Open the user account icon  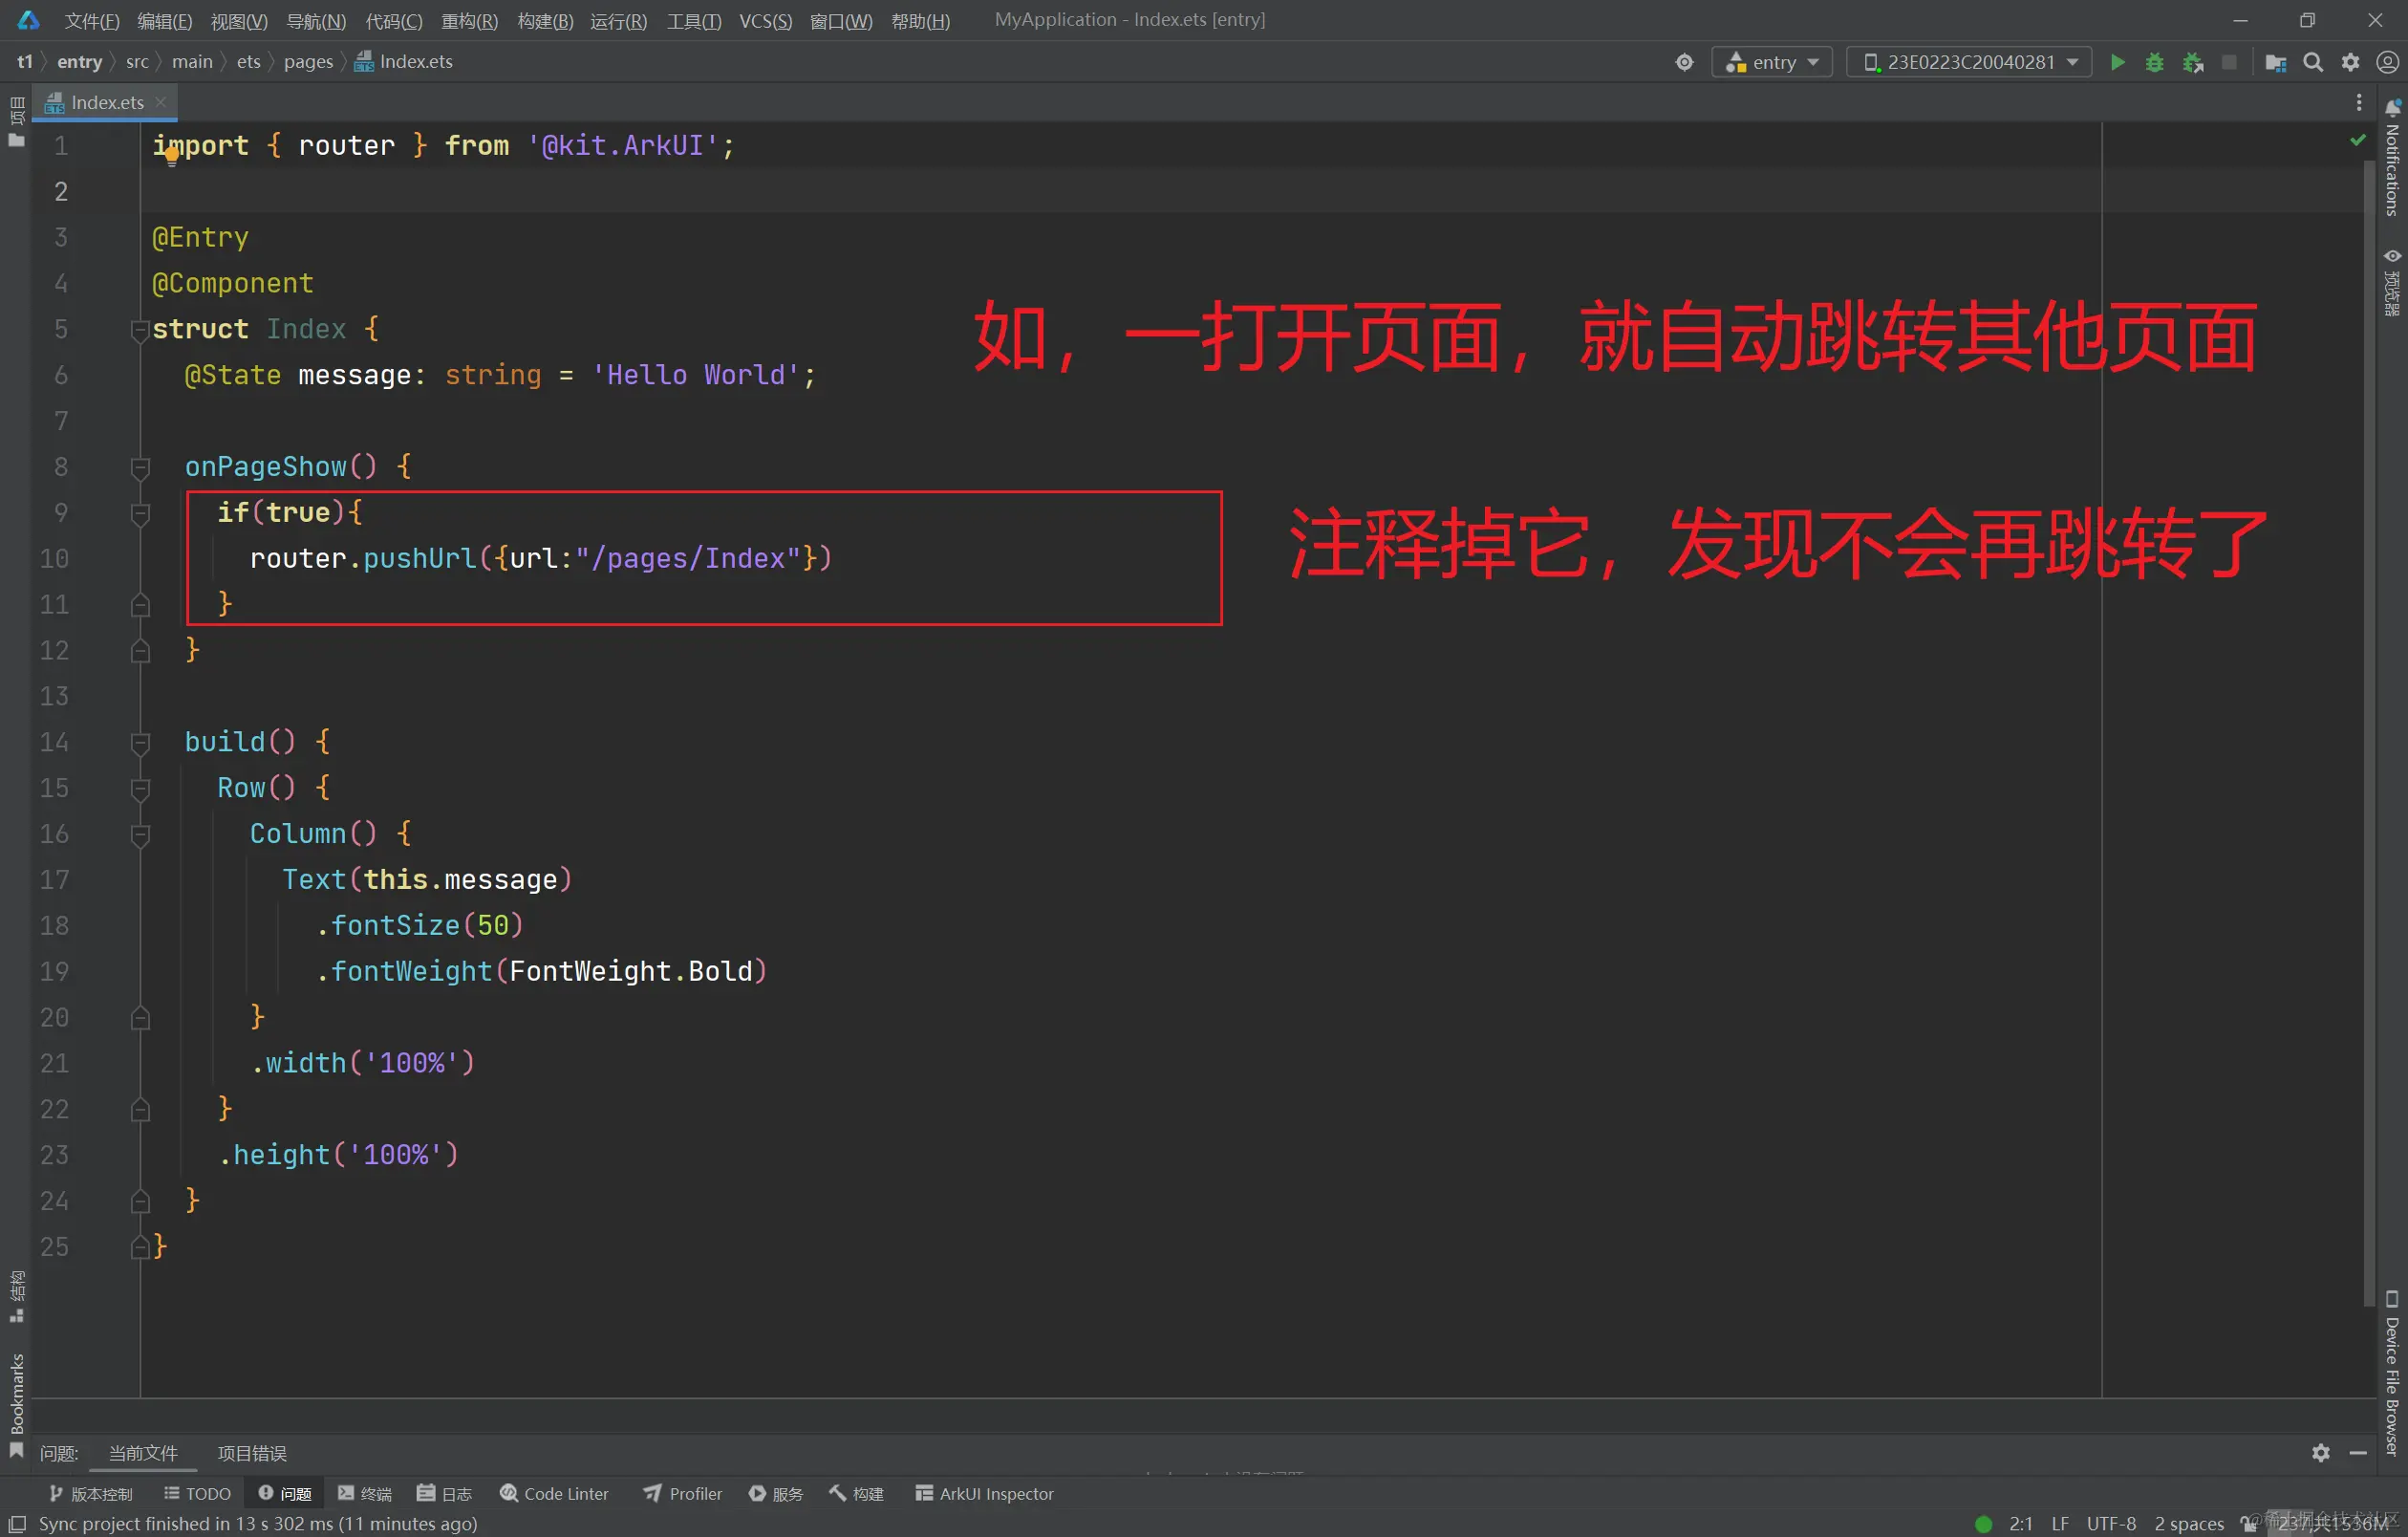[x=2387, y=62]
